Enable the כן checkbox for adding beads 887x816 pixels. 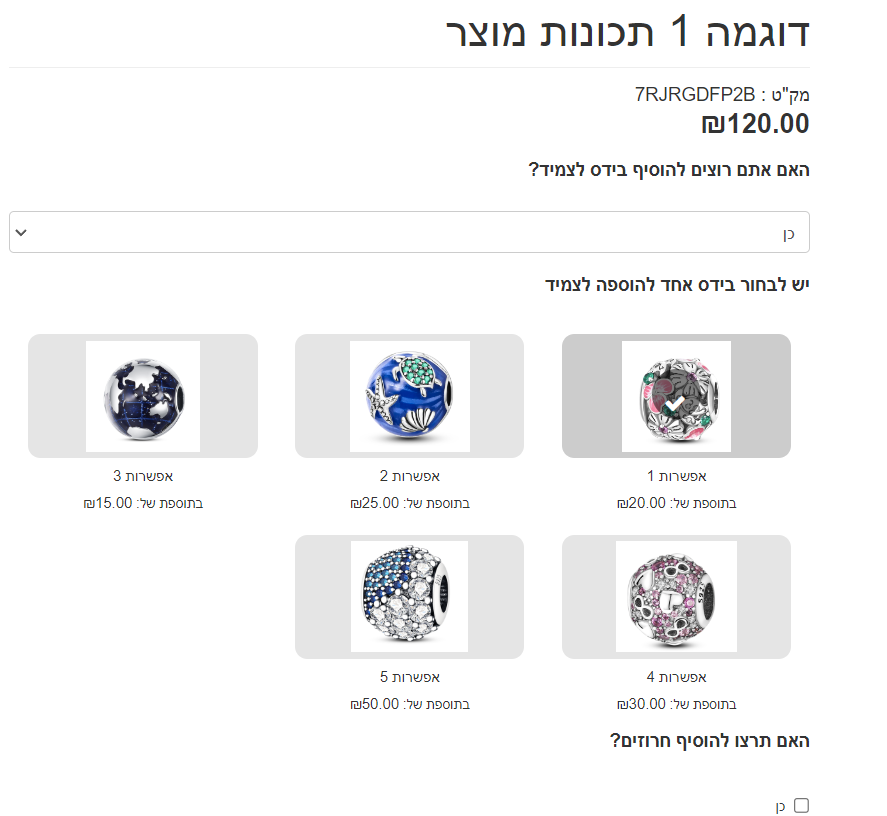[x=801, y=805]
